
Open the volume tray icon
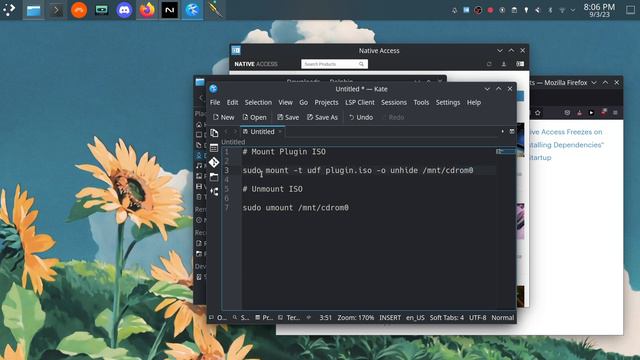click(x=538, y=10)
